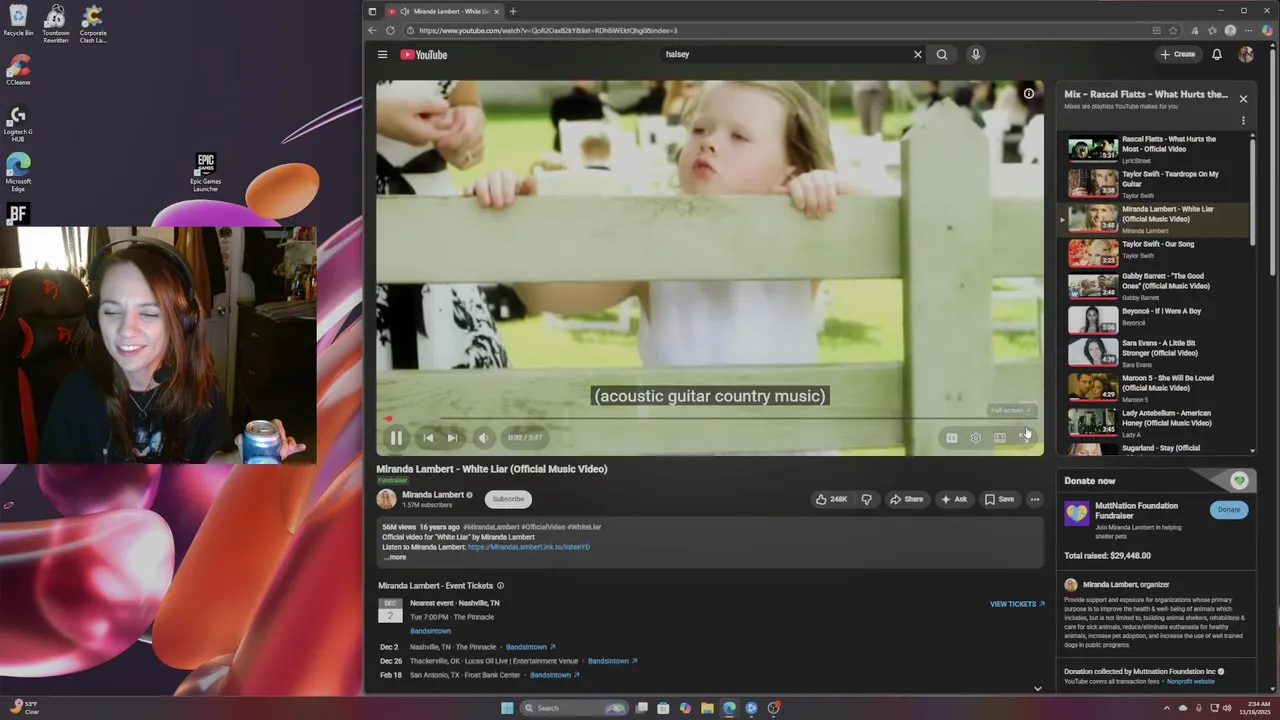
Task: Run the search with the magnifier button
Action: click(942, 55)
